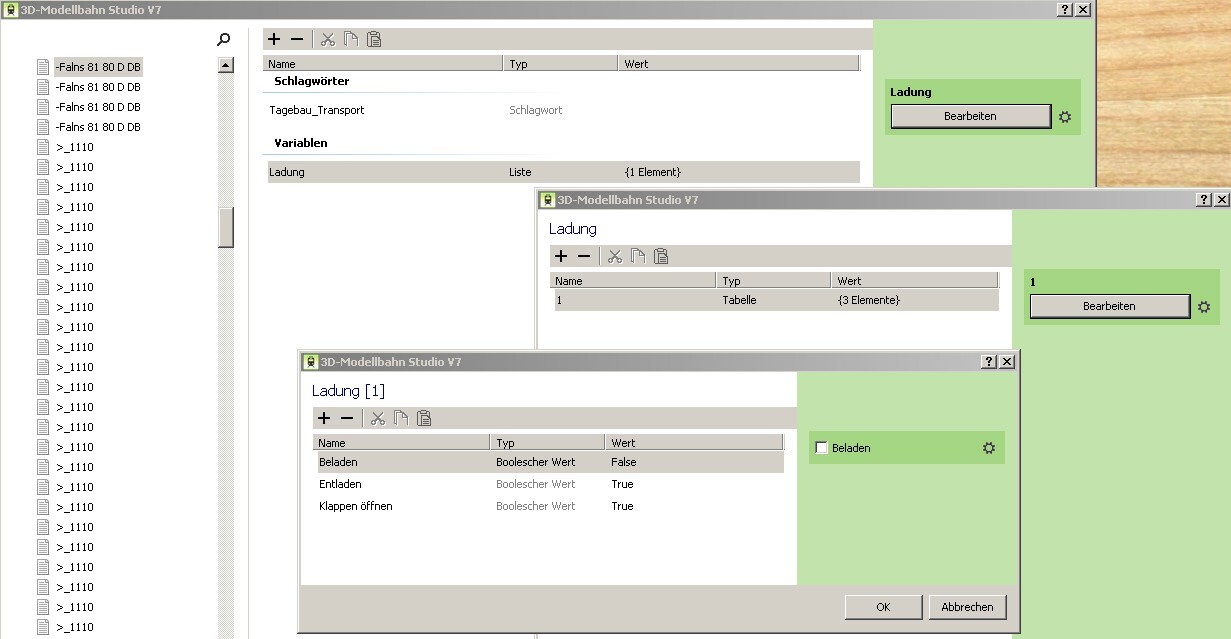Screen dimensions: 1231x639
Task: Add an element in the Ladung window
Action: pyautogui.click(x=561, y=256)
